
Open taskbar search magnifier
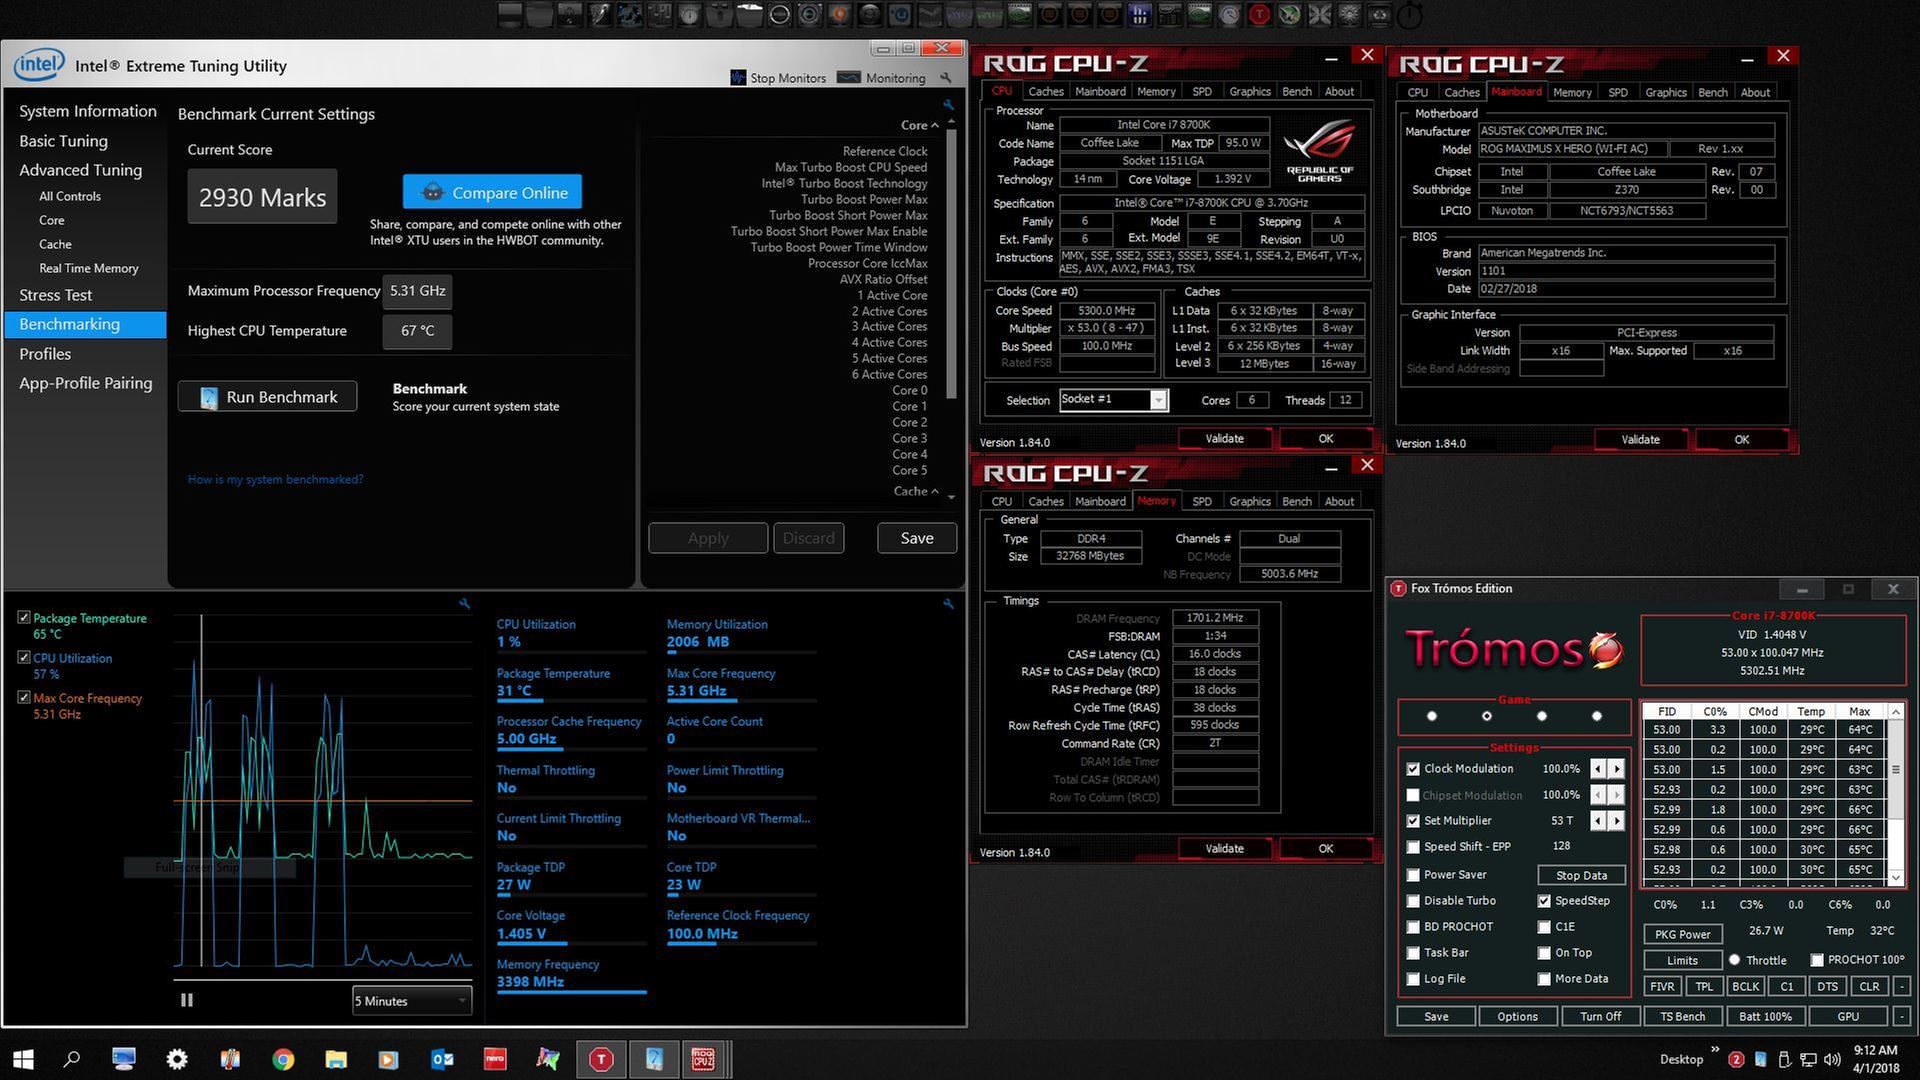pyautogui.click(x=72, y=1059)
